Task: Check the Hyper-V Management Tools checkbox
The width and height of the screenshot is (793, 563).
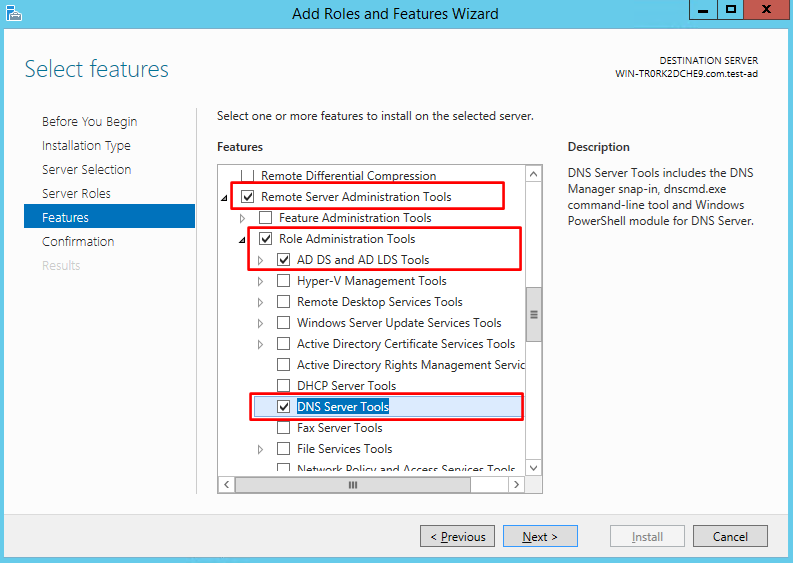Action: (284, 281)
